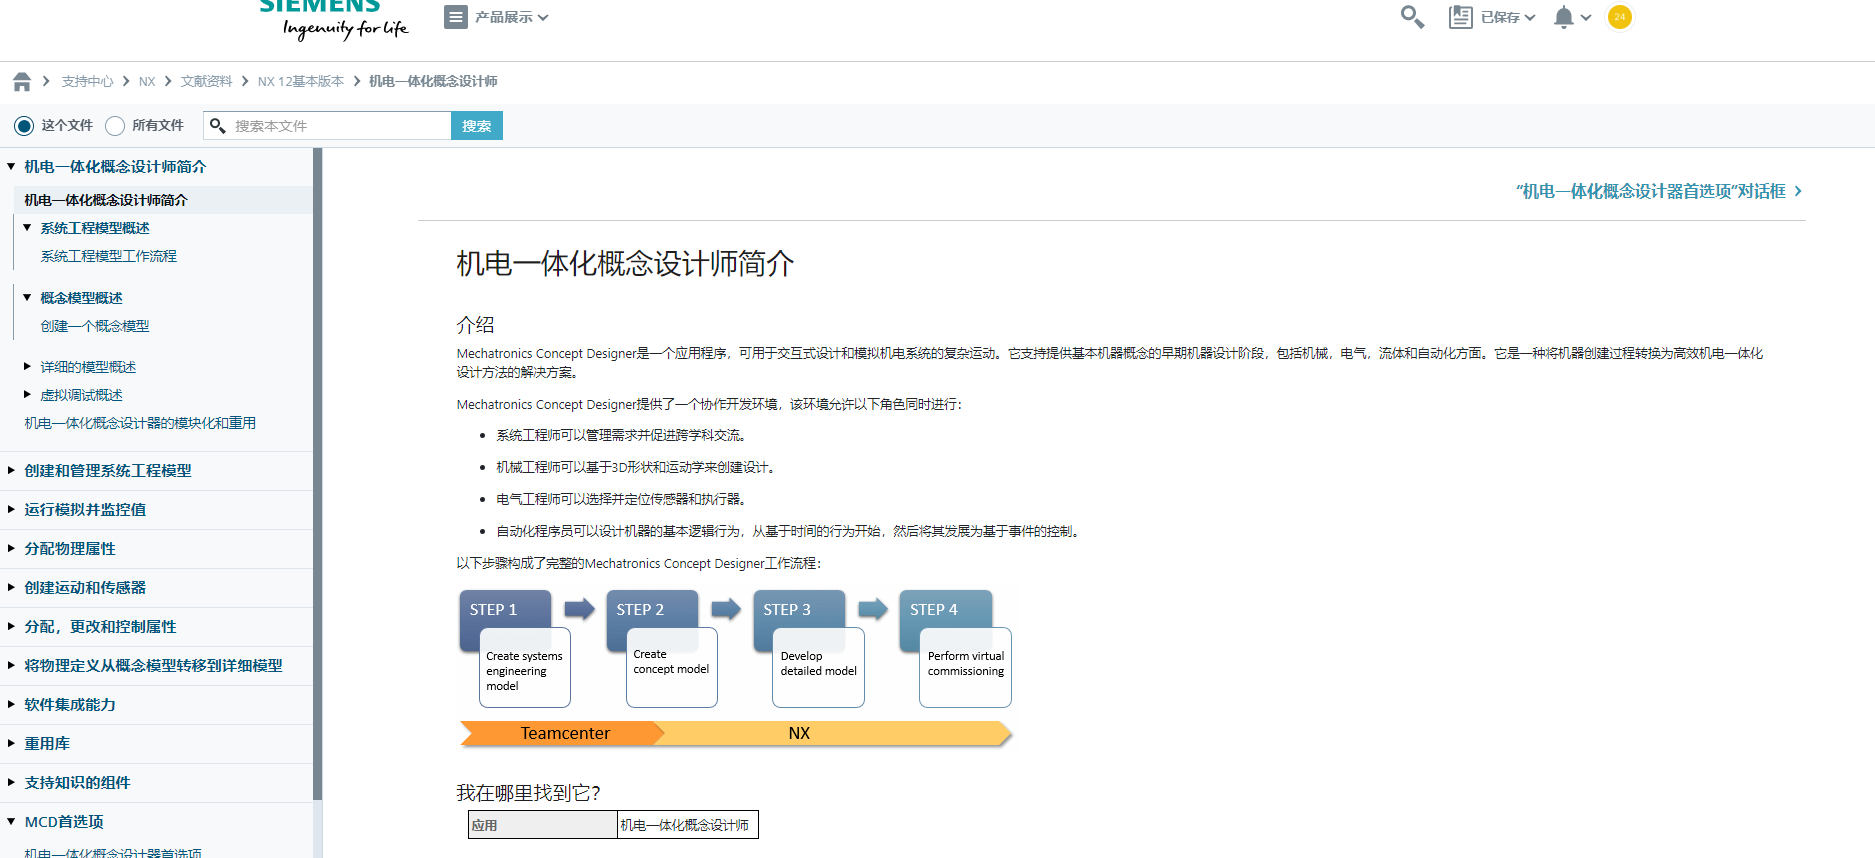Collapse MCD首选项 section

11,821
